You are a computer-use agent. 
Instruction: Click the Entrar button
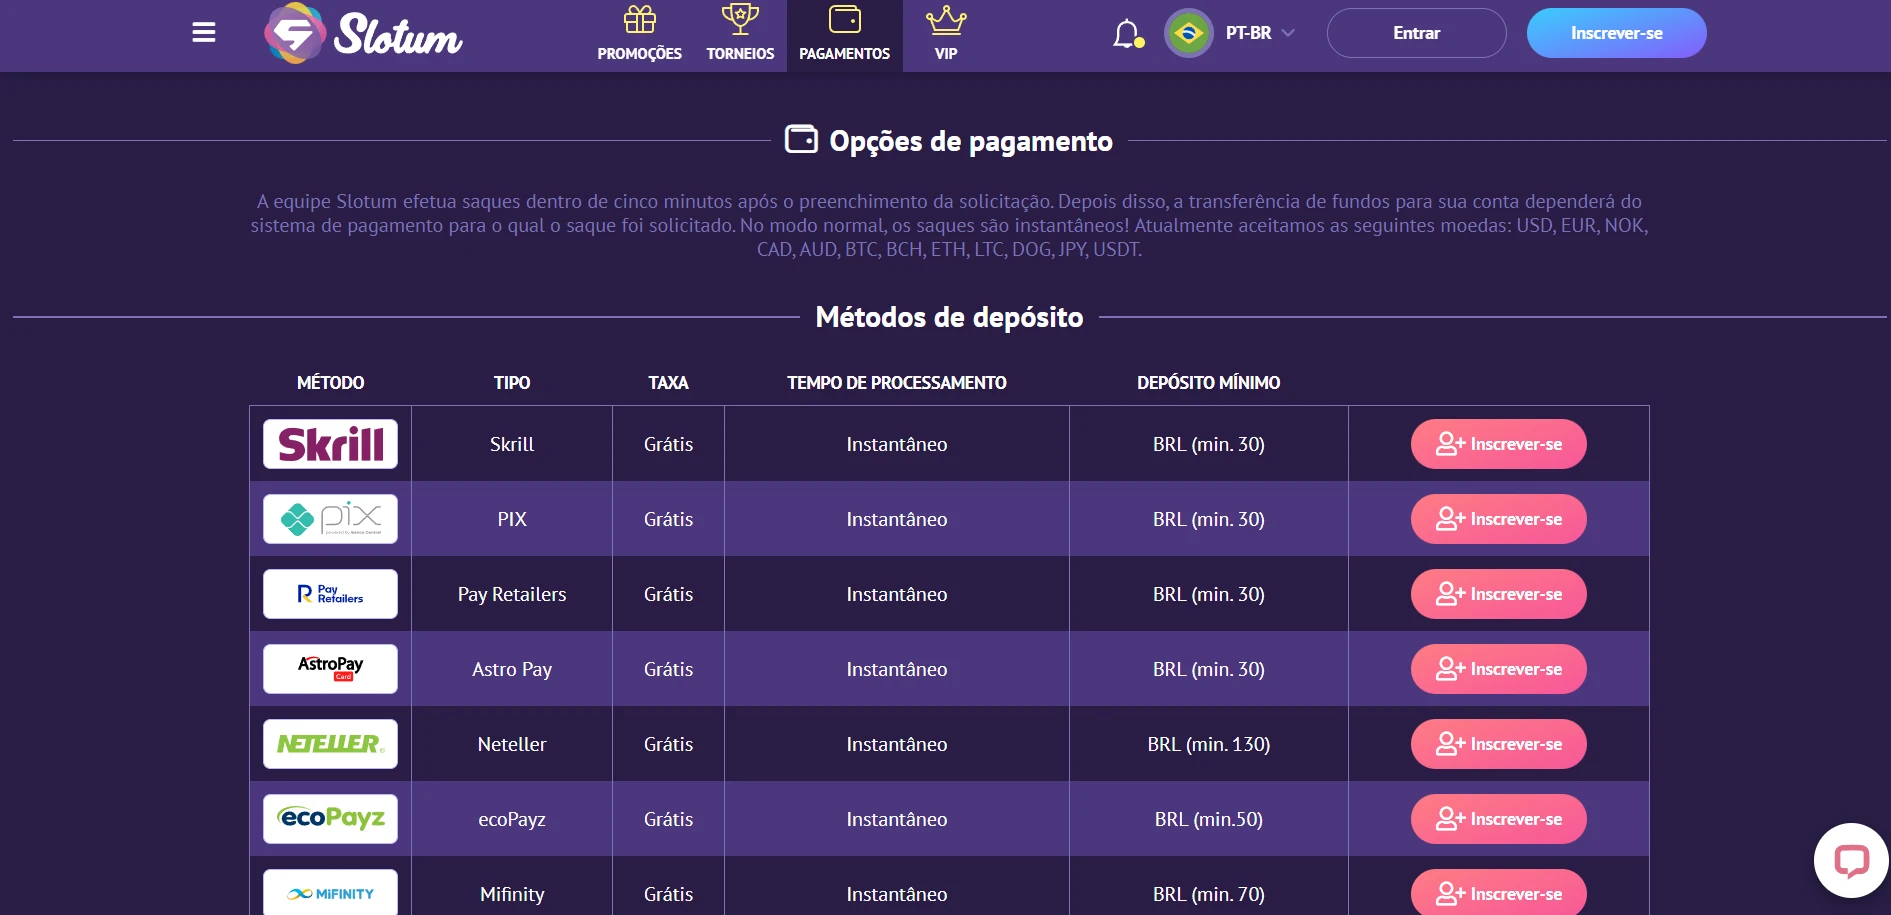(x=1416, y=33)
